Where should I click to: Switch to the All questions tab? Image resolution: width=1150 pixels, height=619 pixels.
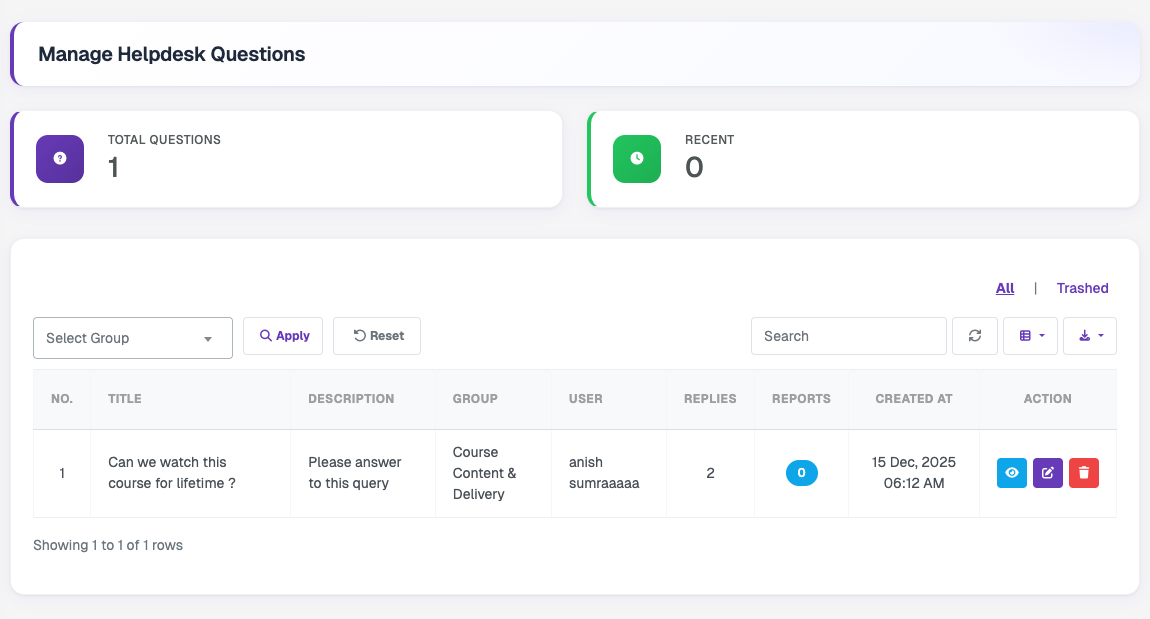pyautogui.click(x=1005, y=288)
